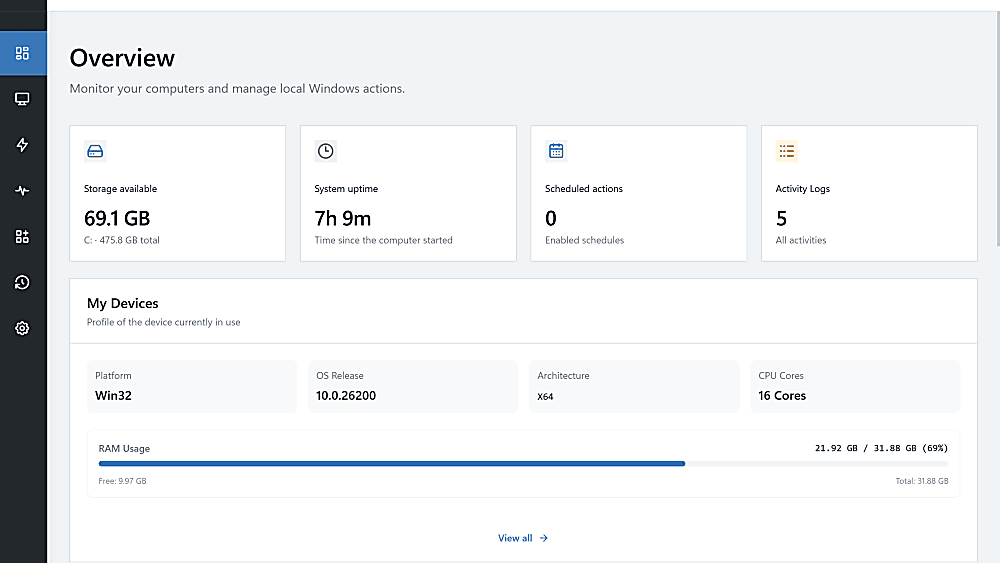Click the storage drive icon
Screen dimensions: 1000x563
95,151
